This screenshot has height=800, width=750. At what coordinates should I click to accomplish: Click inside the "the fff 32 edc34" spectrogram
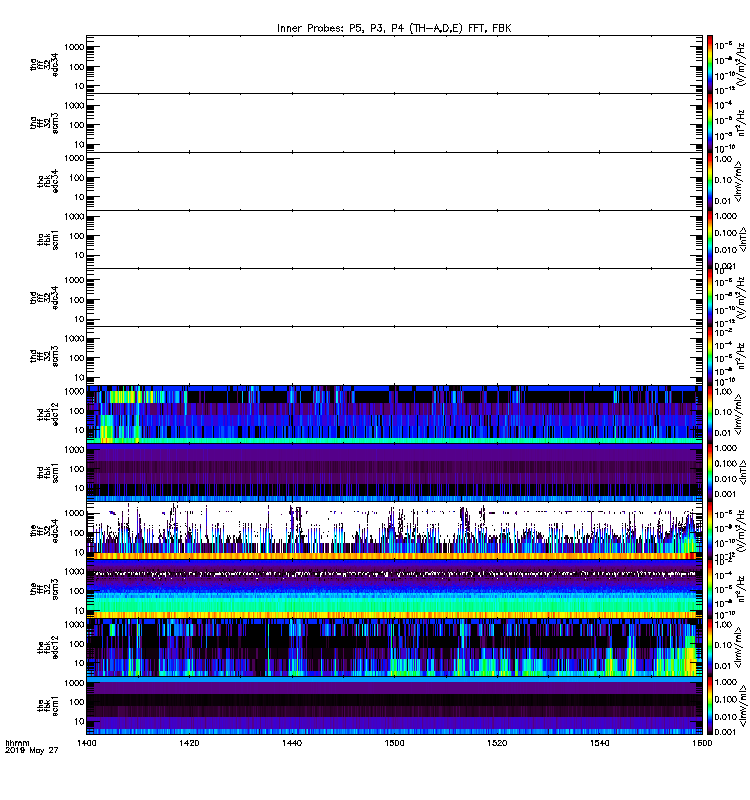click(x=394, y=531)
